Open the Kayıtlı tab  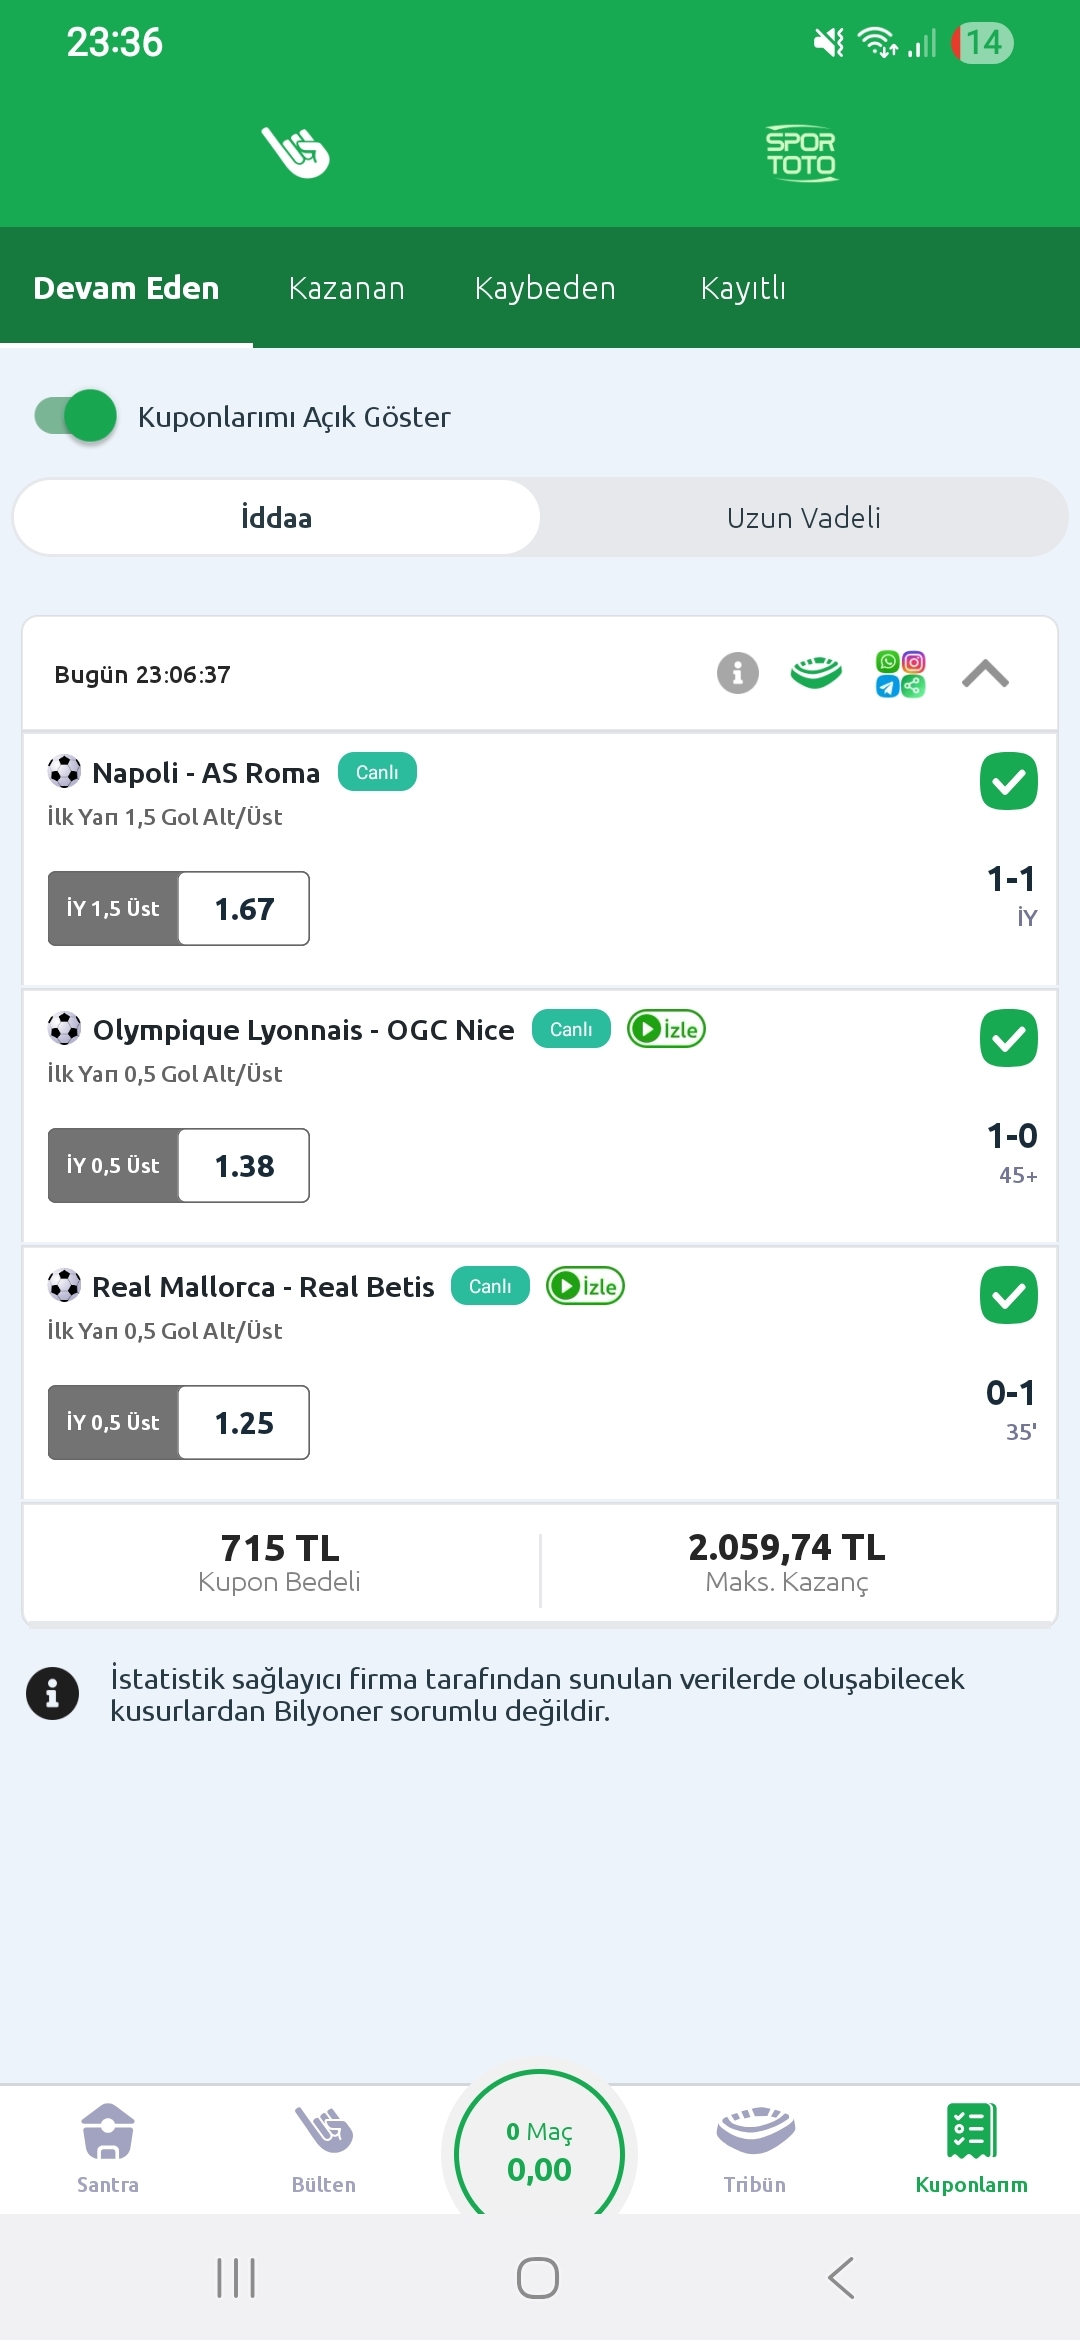(743, 288)
